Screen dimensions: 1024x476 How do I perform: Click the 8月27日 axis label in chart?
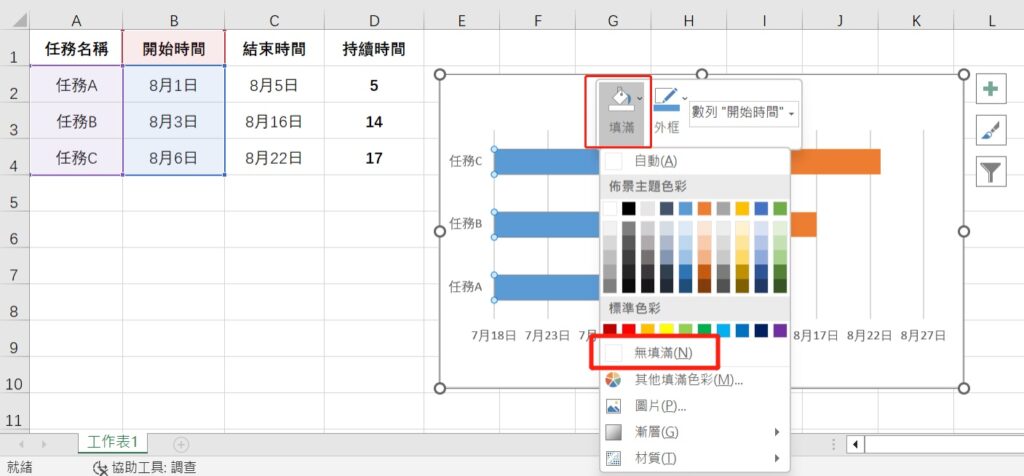click(923, 336)
